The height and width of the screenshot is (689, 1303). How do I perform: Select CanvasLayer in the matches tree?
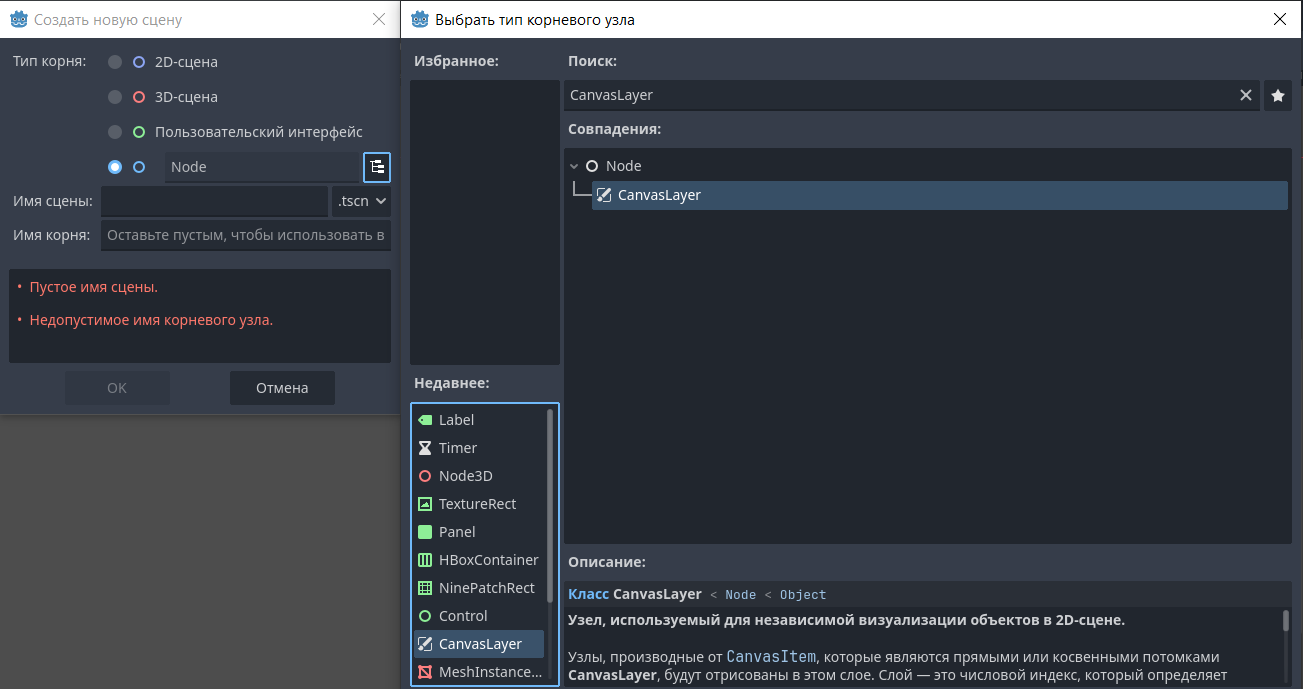[659, 195]
